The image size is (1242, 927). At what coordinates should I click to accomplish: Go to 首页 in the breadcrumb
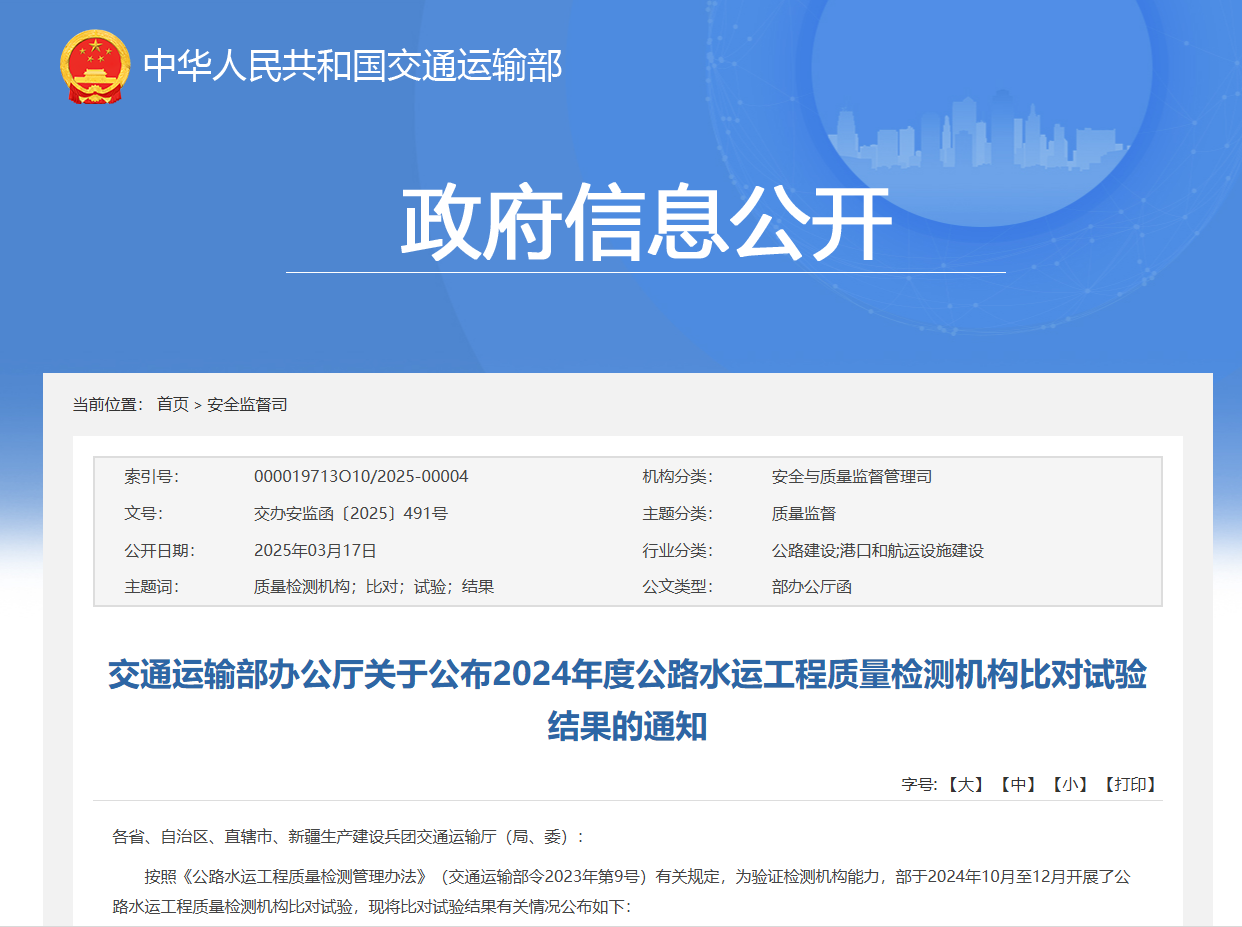pyautogui.click(x=172, y=404)
